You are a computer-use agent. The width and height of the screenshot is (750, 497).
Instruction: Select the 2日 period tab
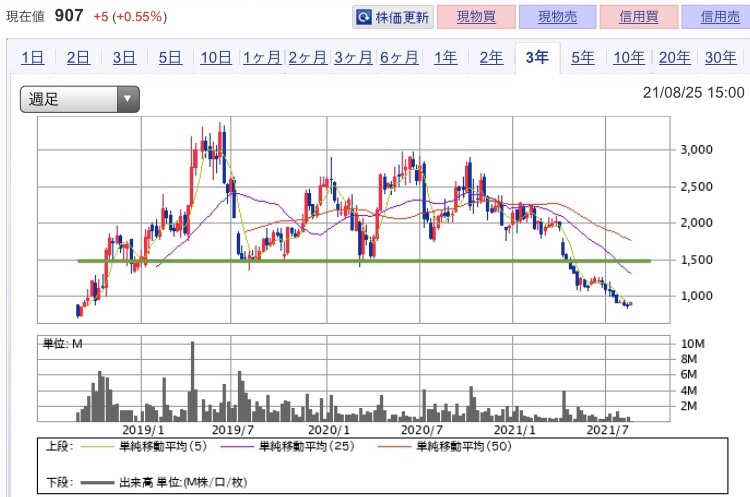78,57
